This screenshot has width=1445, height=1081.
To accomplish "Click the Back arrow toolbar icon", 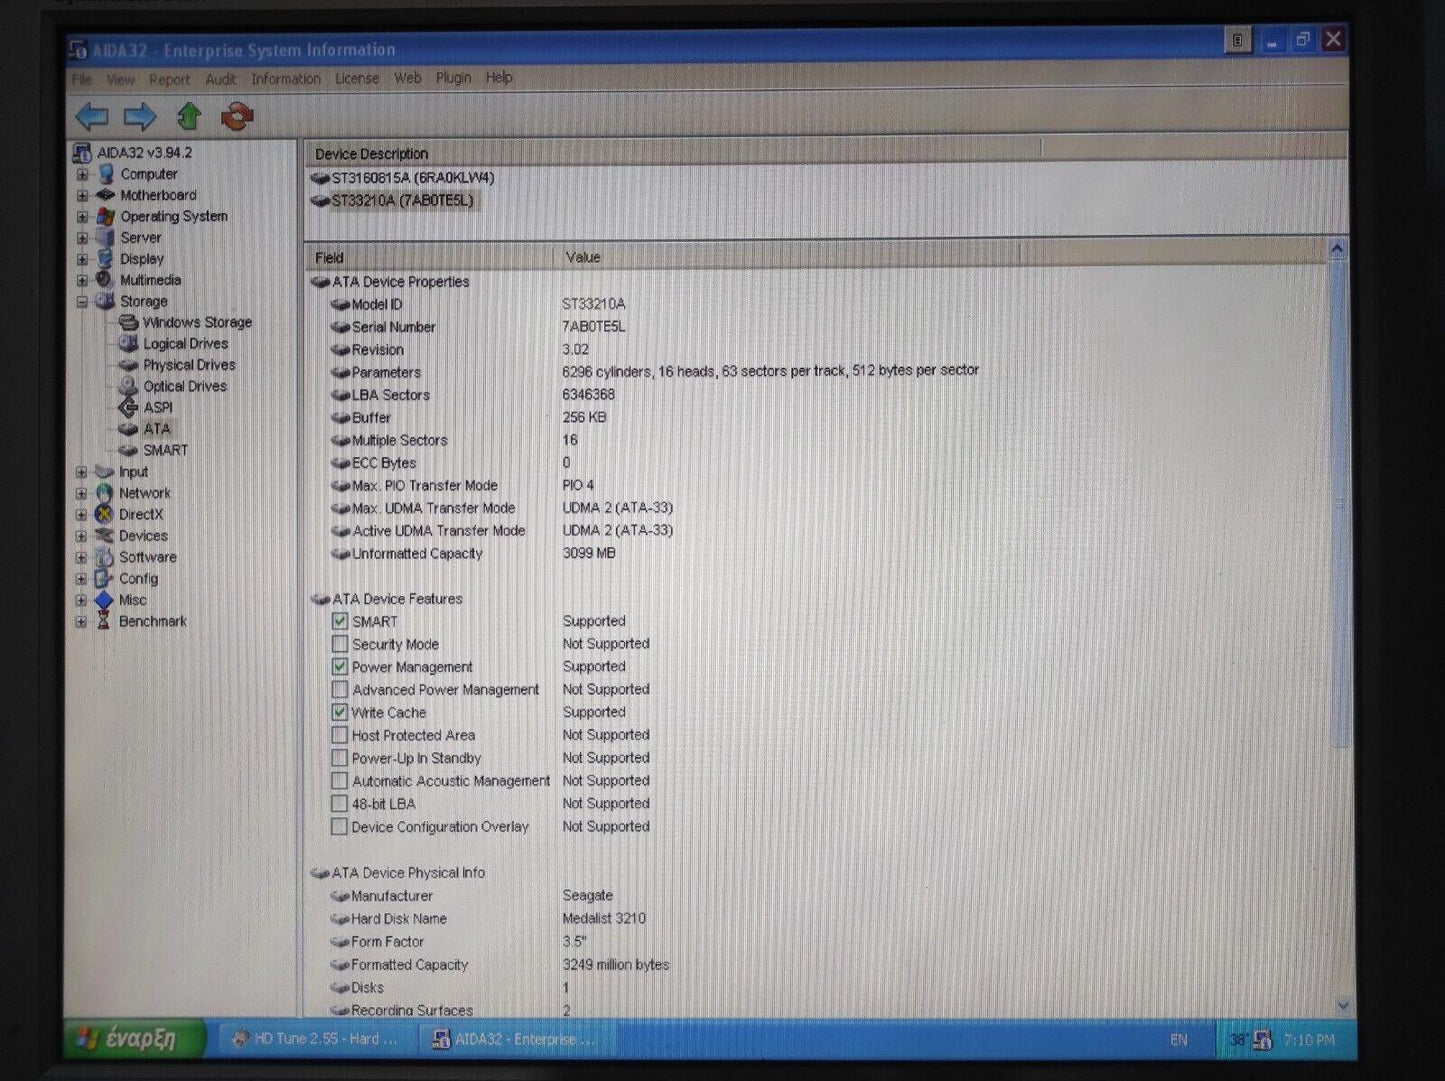I will click(x=92, y=117).
